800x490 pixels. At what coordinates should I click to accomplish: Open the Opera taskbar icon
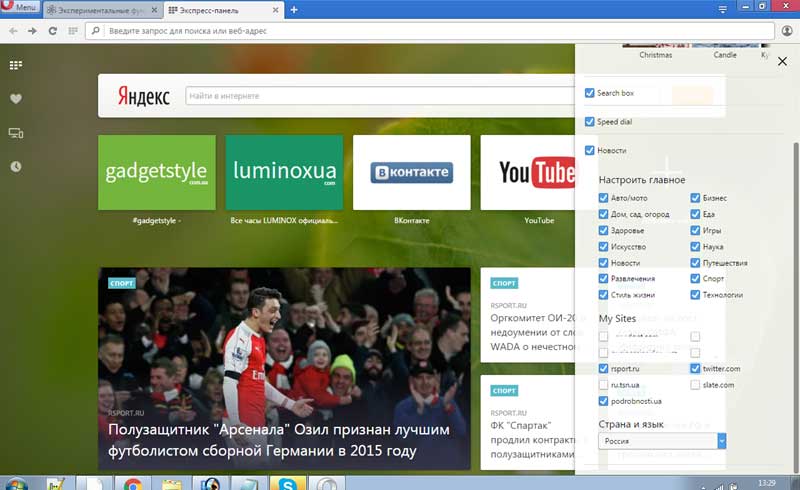[327, 484]
